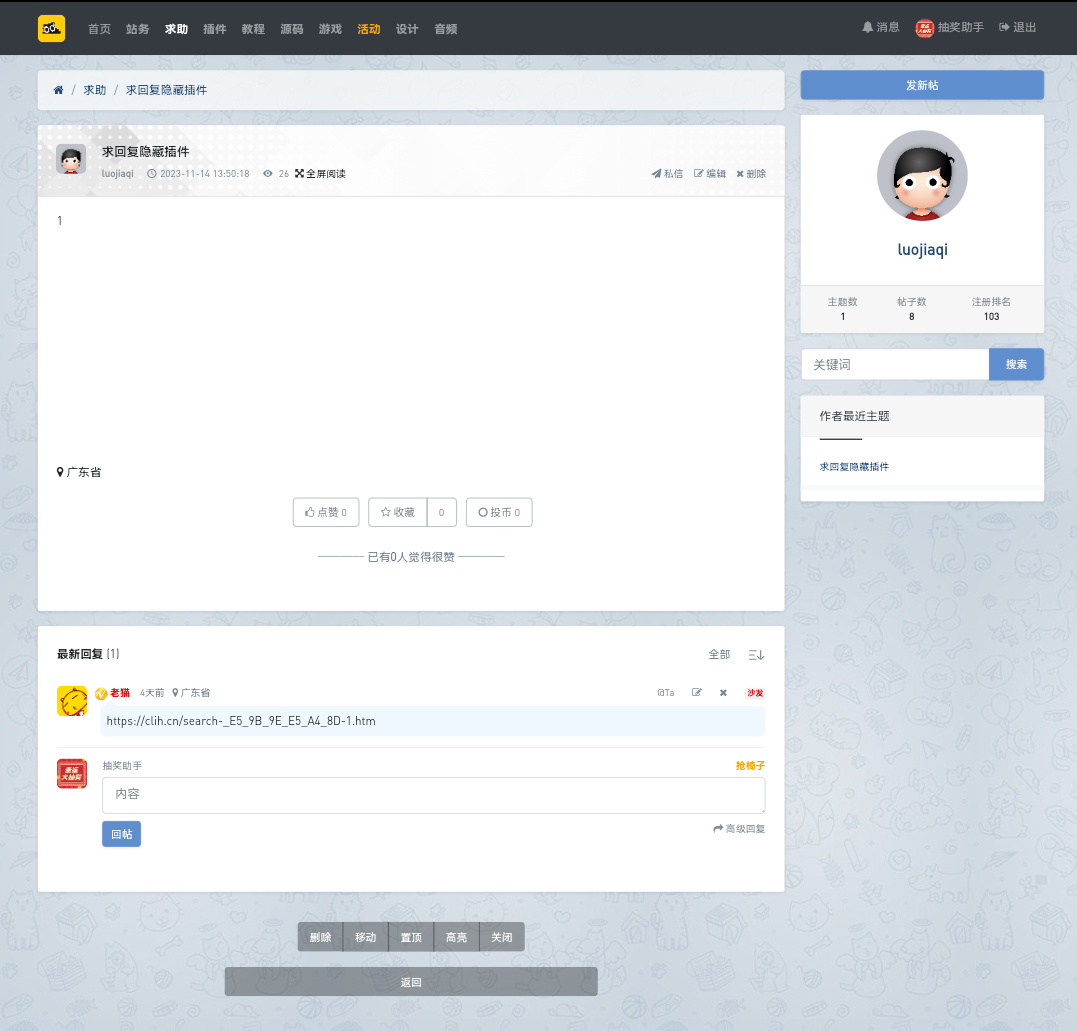Click the 发新帖 button
1077x1031 pixels.
(x=922, y=85)
